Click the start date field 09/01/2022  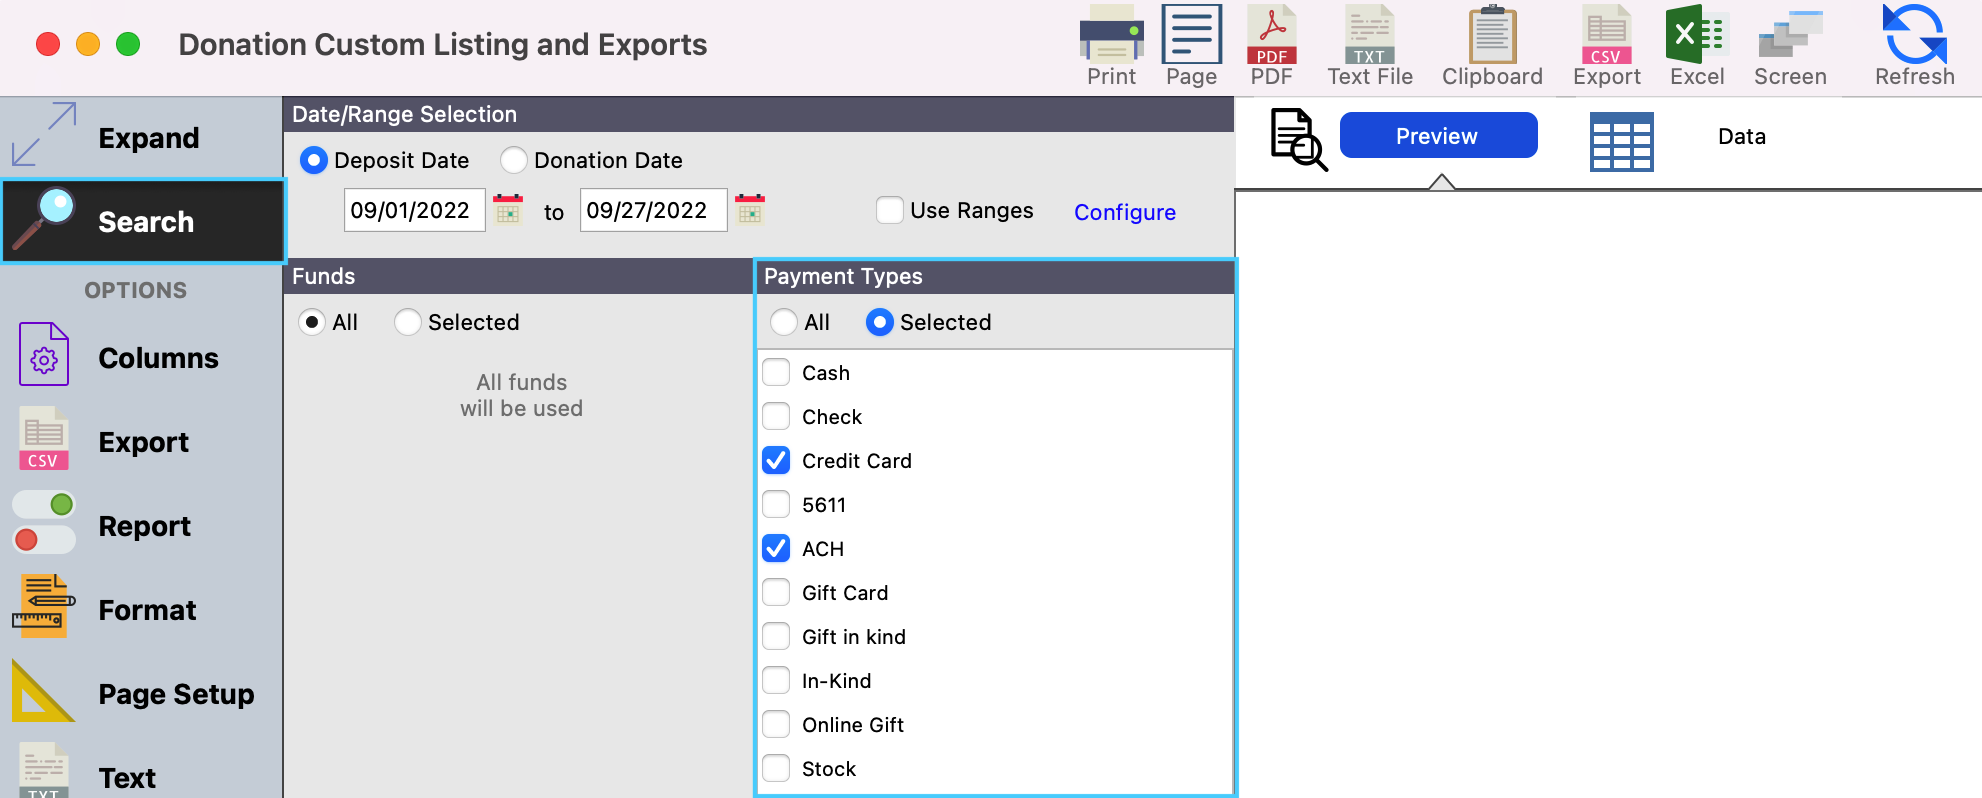[x=414, y=211]
